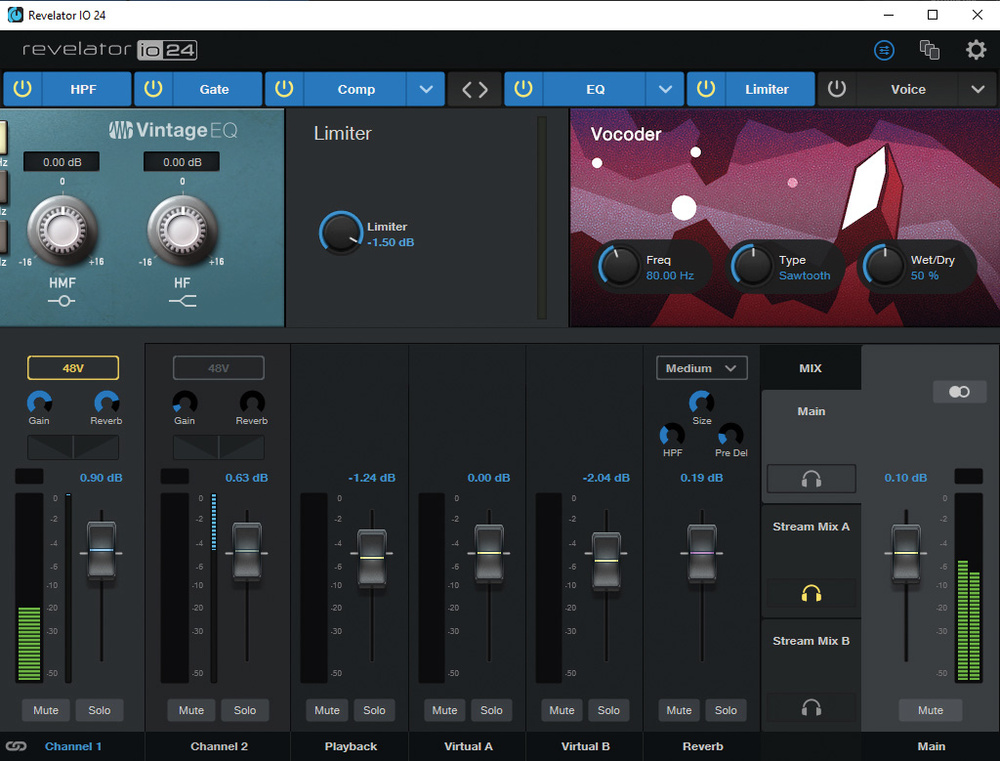Disable the Gate power button

[153, 89]
